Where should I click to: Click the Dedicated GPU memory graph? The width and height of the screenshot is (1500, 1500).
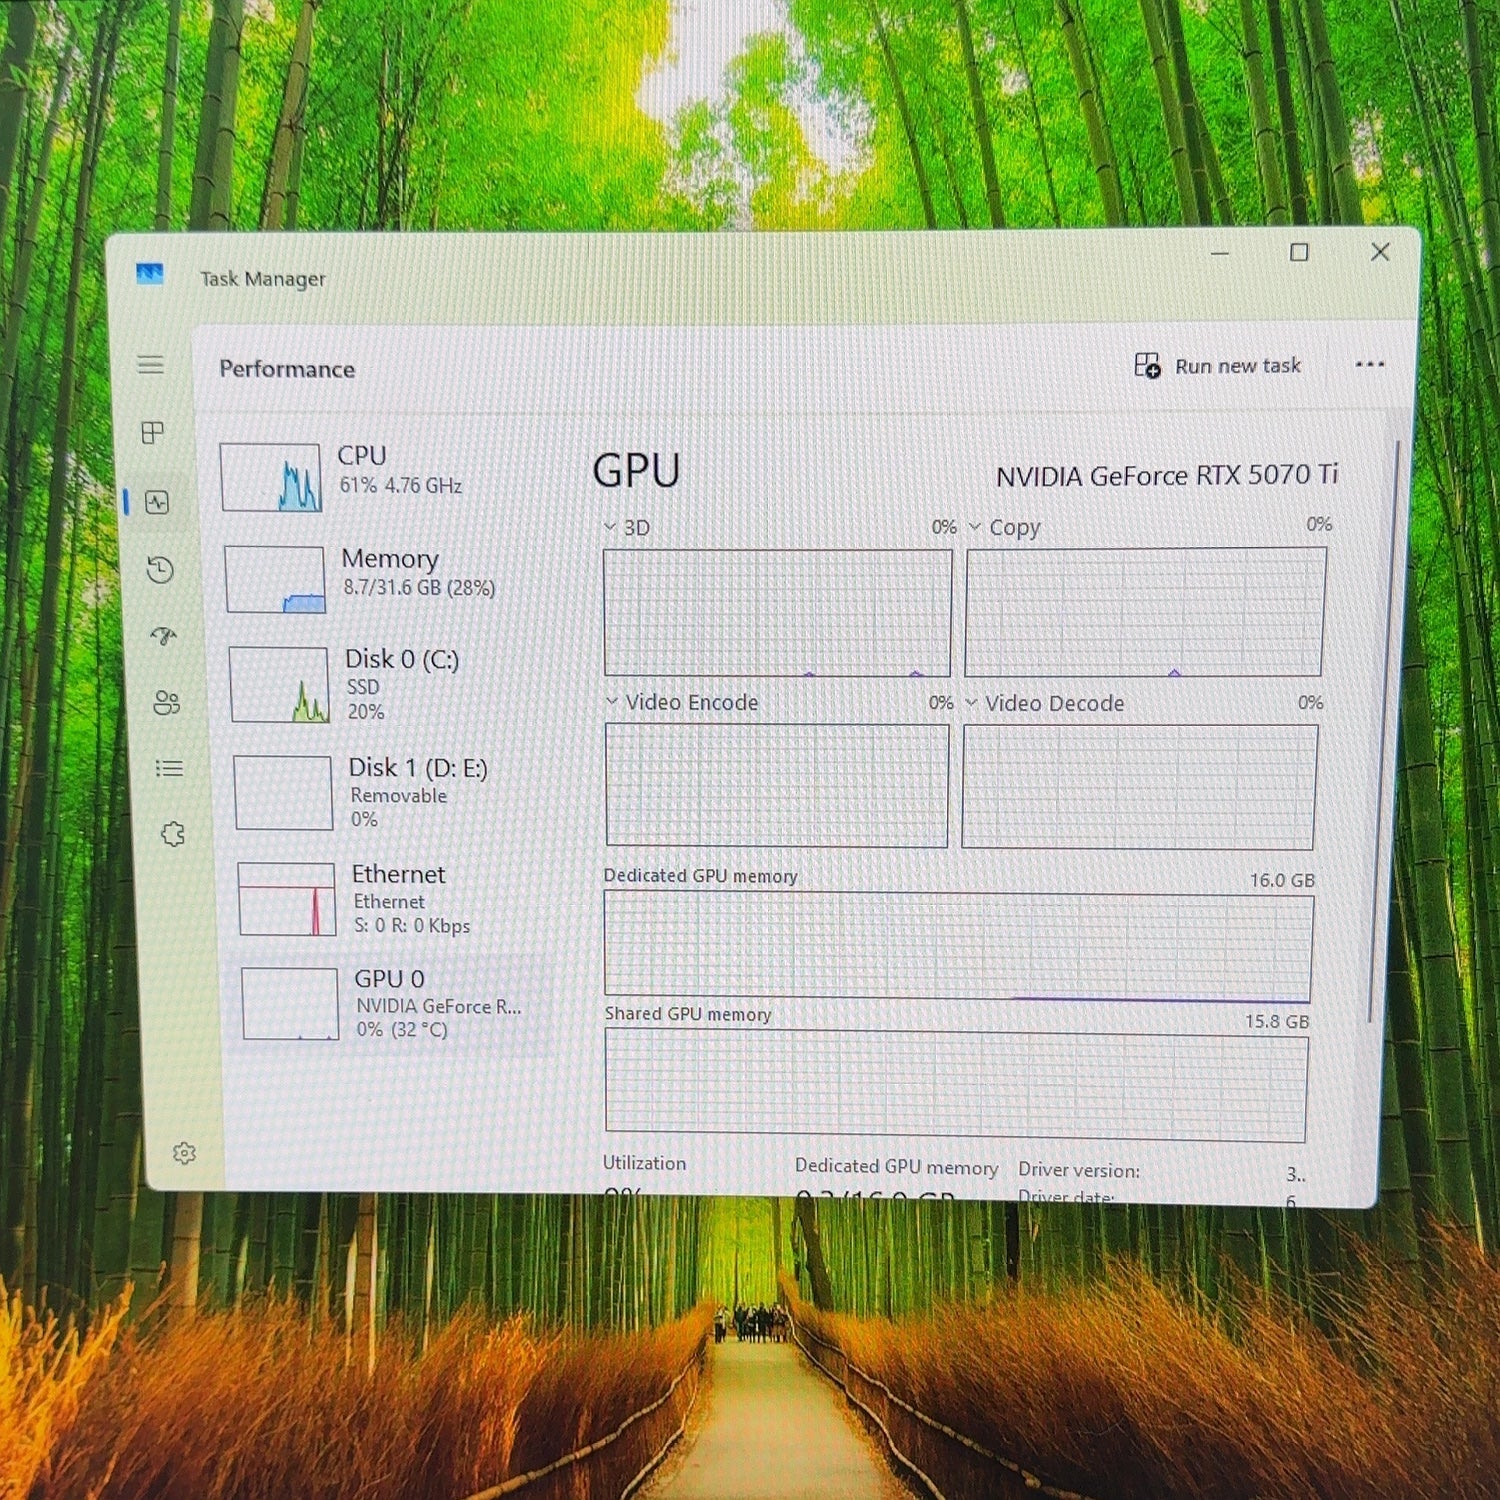(x=958, y=948)
